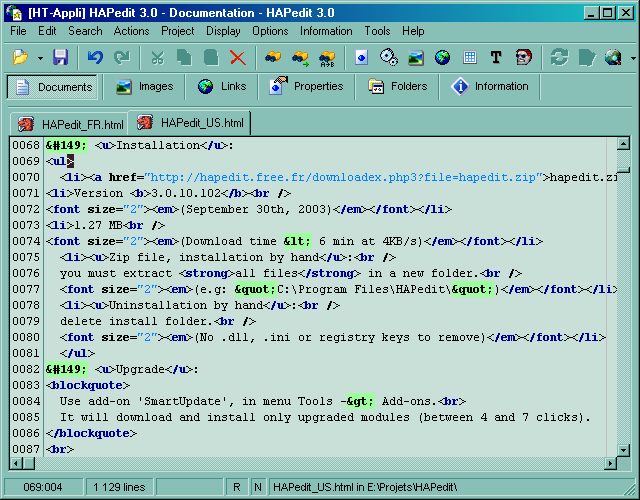Viewport: 640px width, 500px height.
Task: Click the horizontal scrollbar thumb
Action: click(29, 464)
